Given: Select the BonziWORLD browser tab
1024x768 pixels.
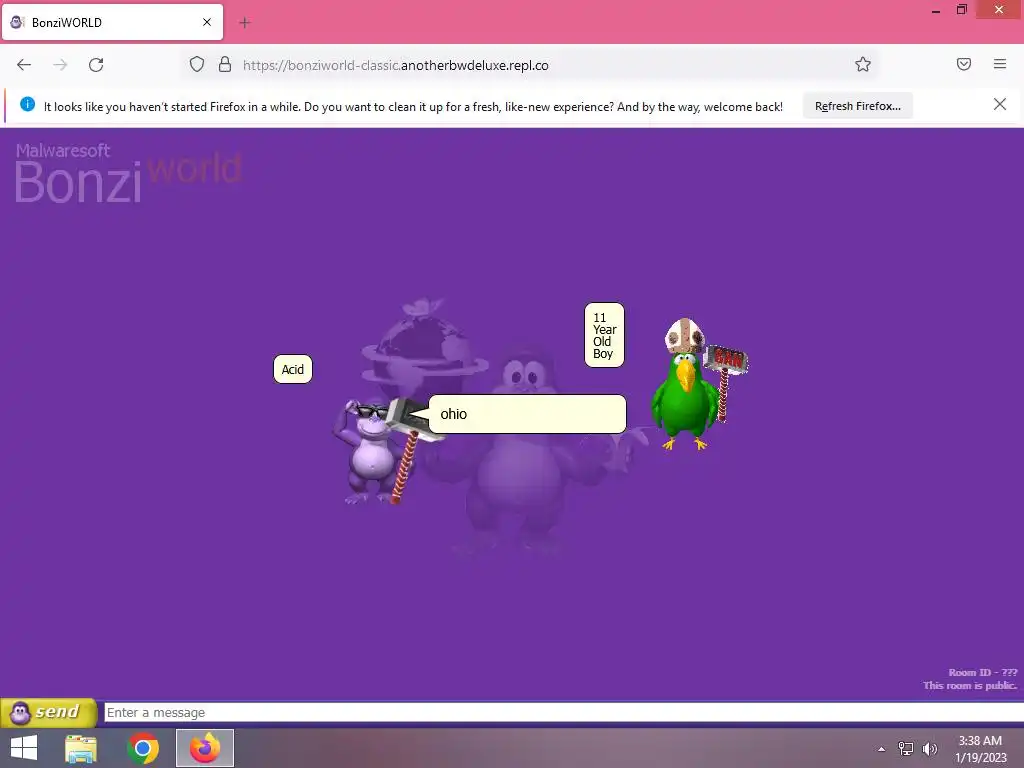Looking at the screenshot, I should click(x=112, y=22).
